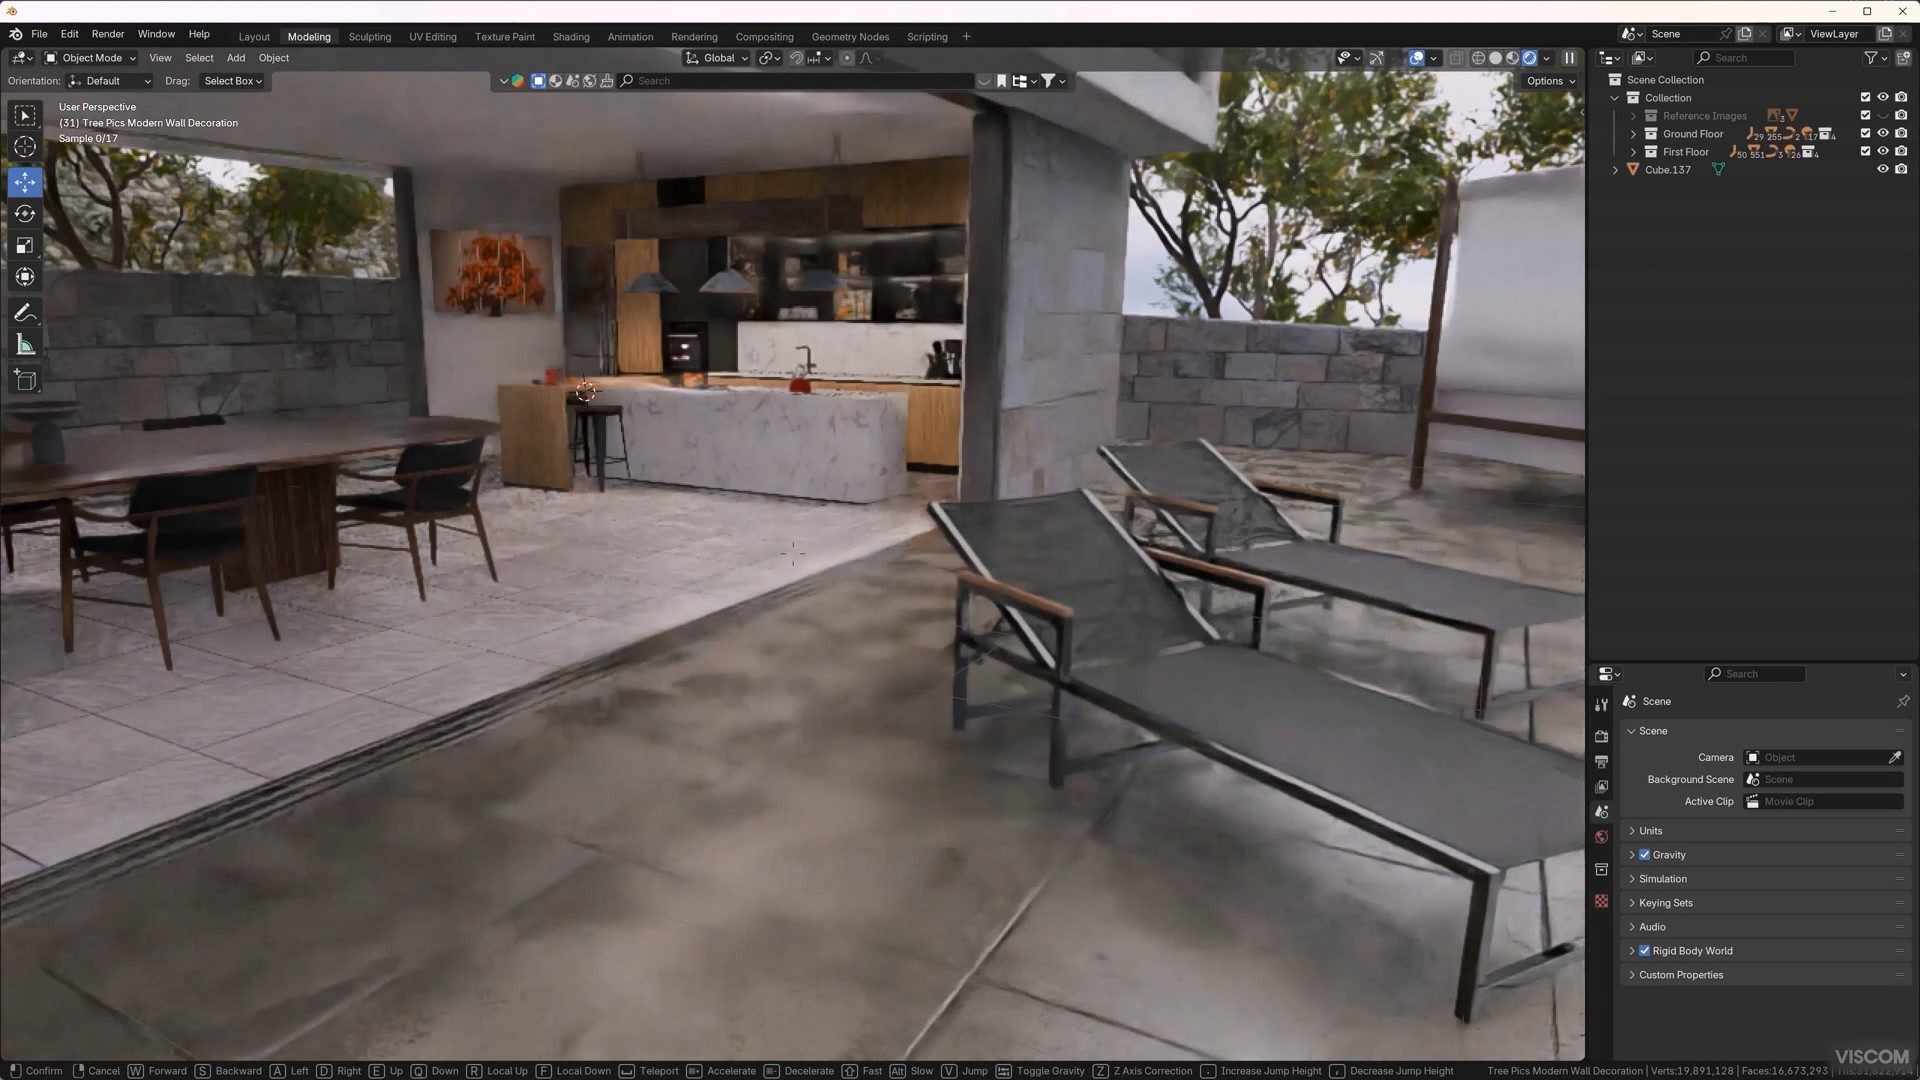
Task: Select the Scale tool
Action: click(25, 246)
